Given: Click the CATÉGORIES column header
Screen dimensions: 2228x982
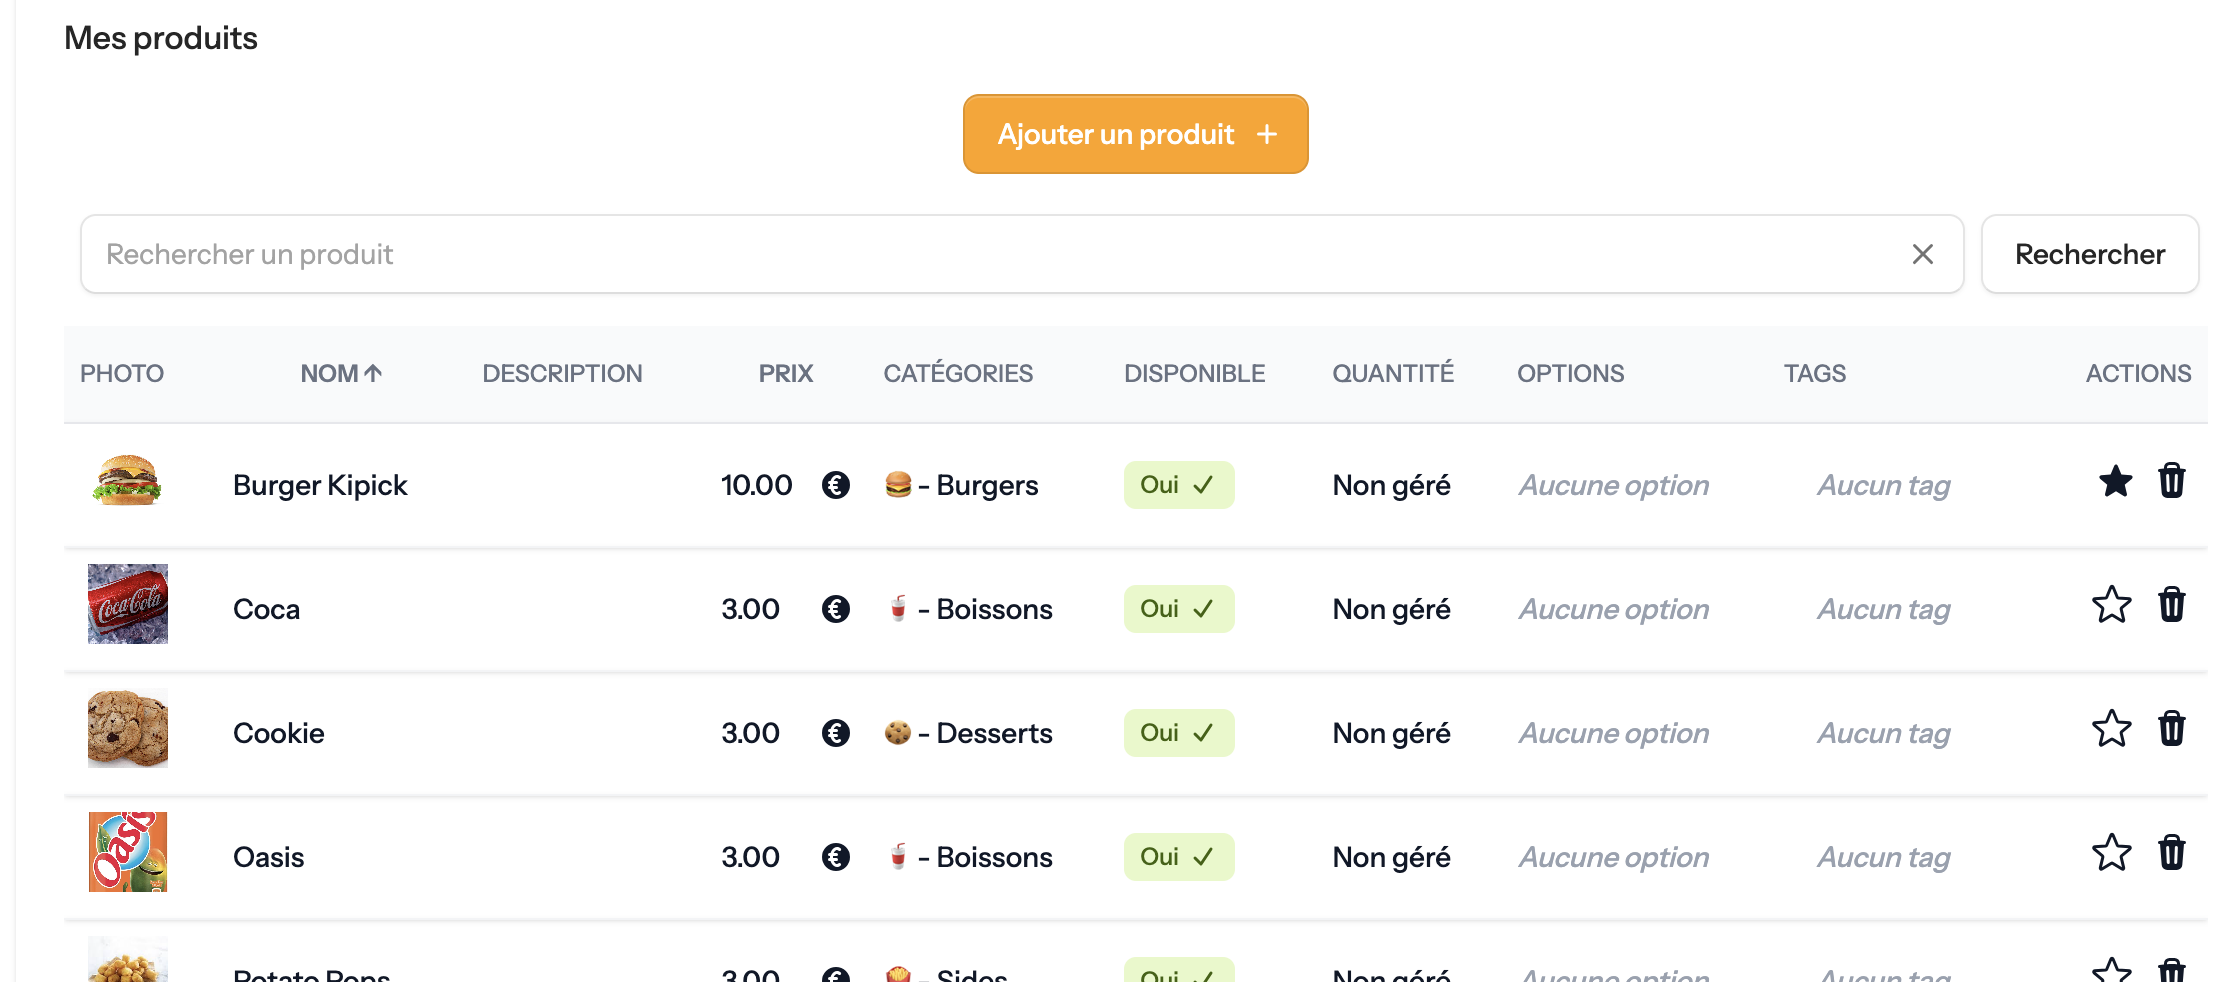Looking at the screenshot, I should (958, 373).
